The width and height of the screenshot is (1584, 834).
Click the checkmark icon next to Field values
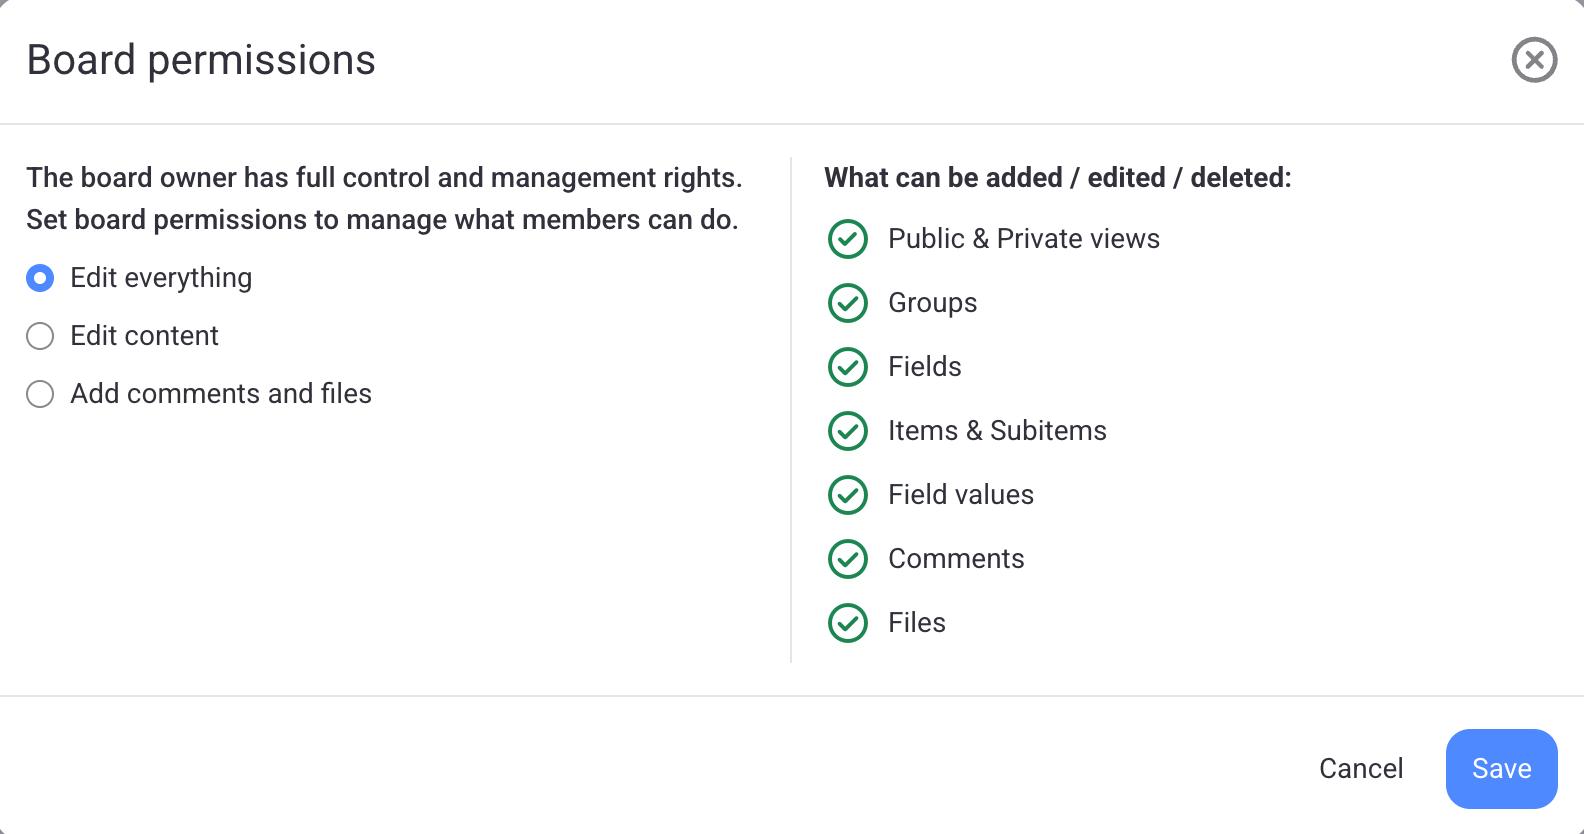pos(847,495)
